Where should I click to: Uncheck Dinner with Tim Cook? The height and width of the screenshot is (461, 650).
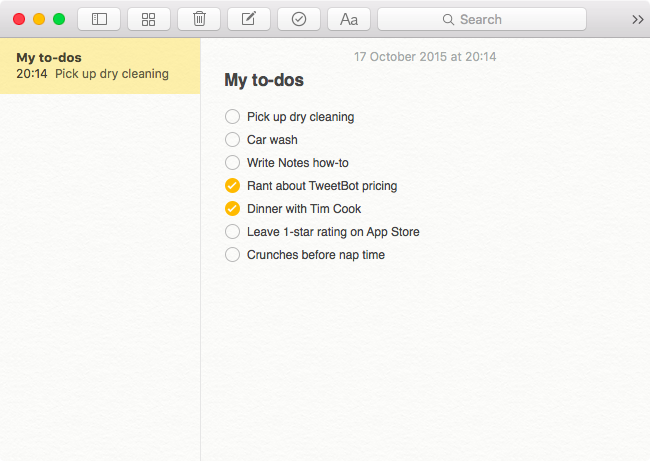pyautogui.click(x=233, y=209)
